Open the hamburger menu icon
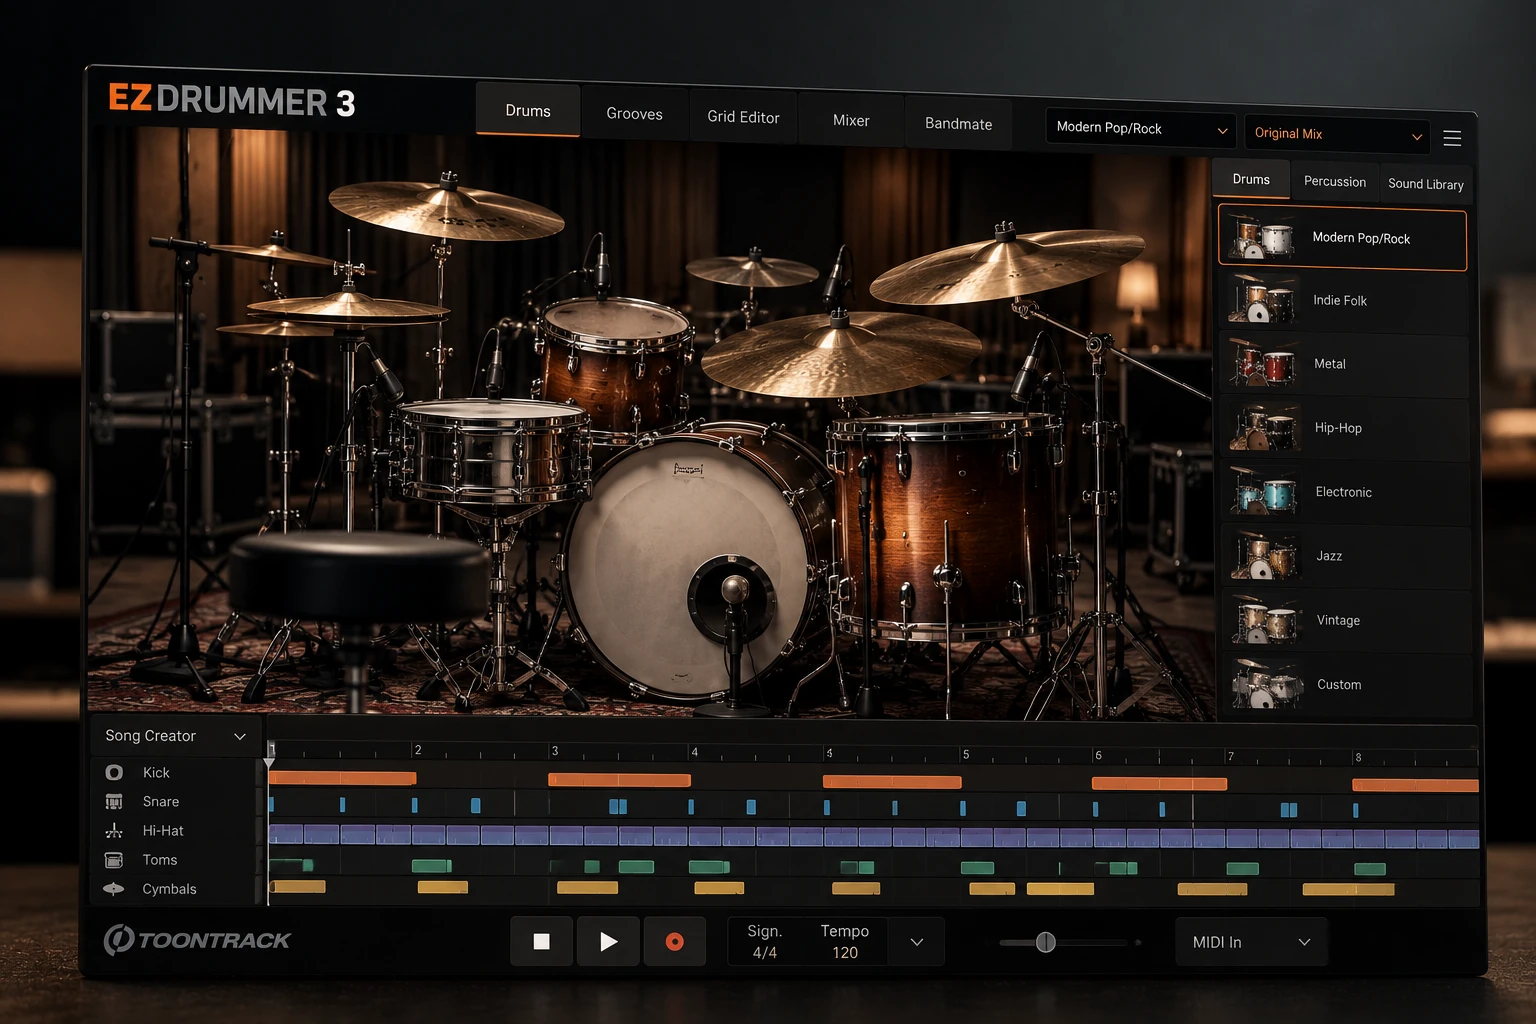The width and height of the screenshot is (1536, 1024). (1452, 138)
